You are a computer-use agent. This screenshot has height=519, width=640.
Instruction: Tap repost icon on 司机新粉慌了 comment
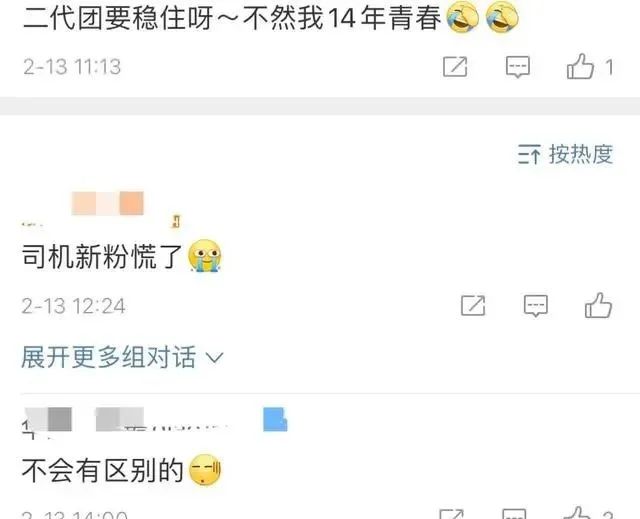[473, 306]
